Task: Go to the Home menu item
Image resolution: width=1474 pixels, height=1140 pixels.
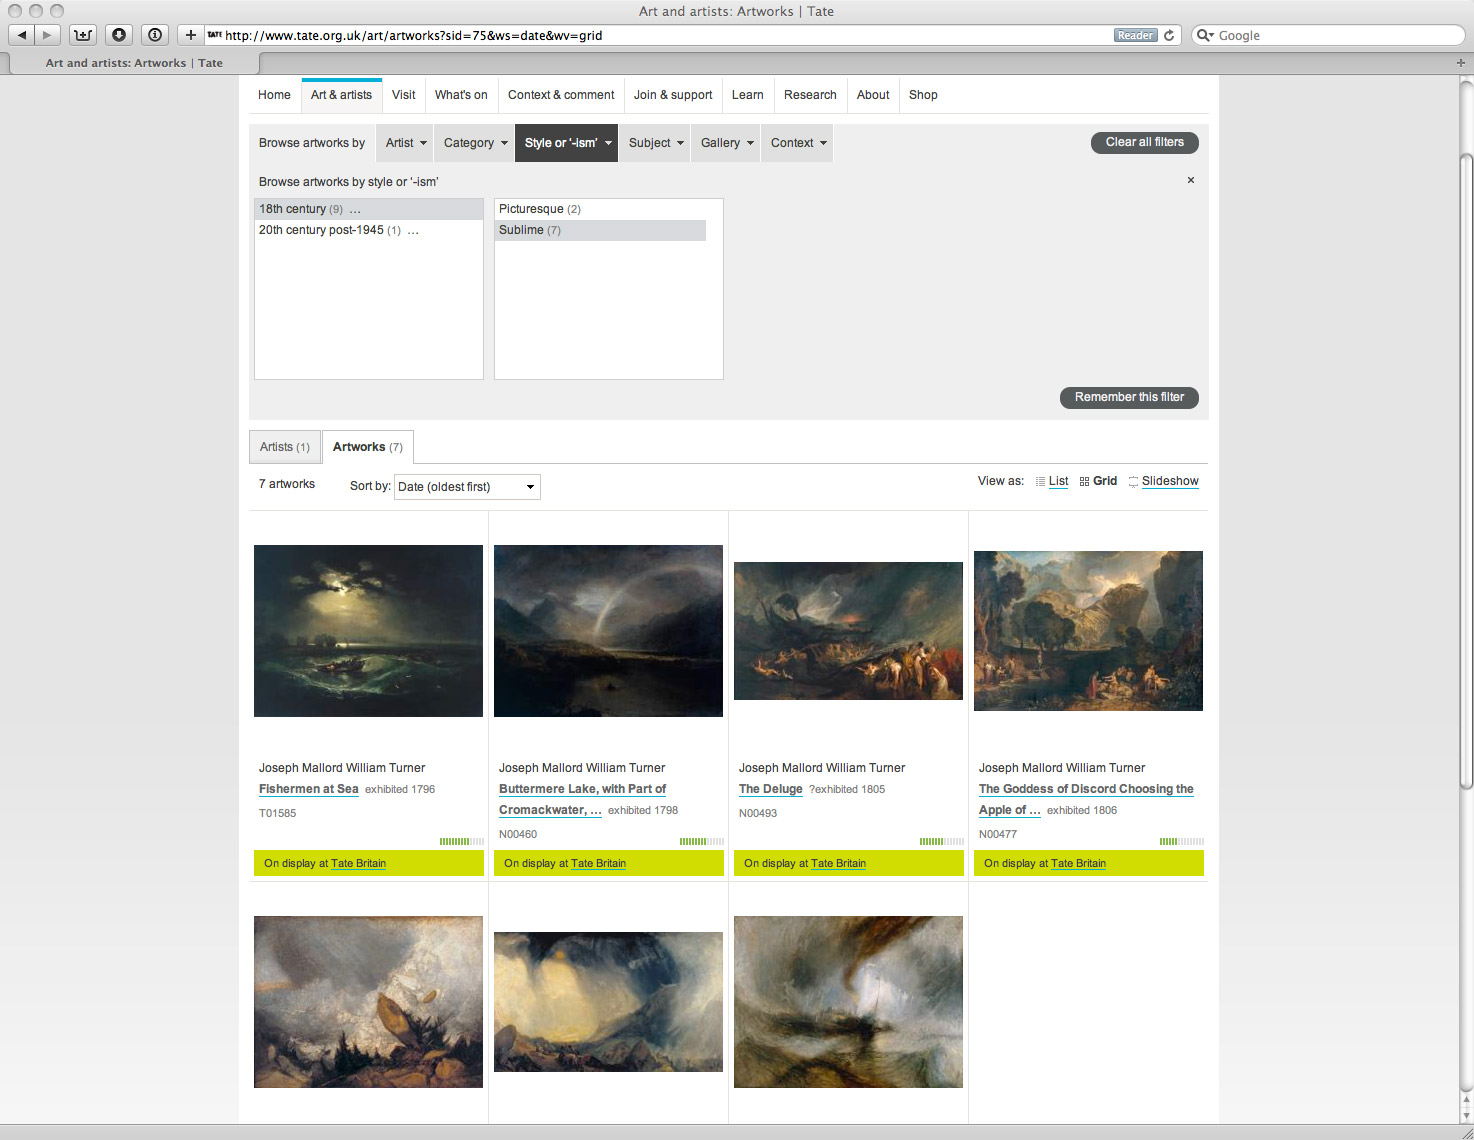Action: [x=274, y=95]
